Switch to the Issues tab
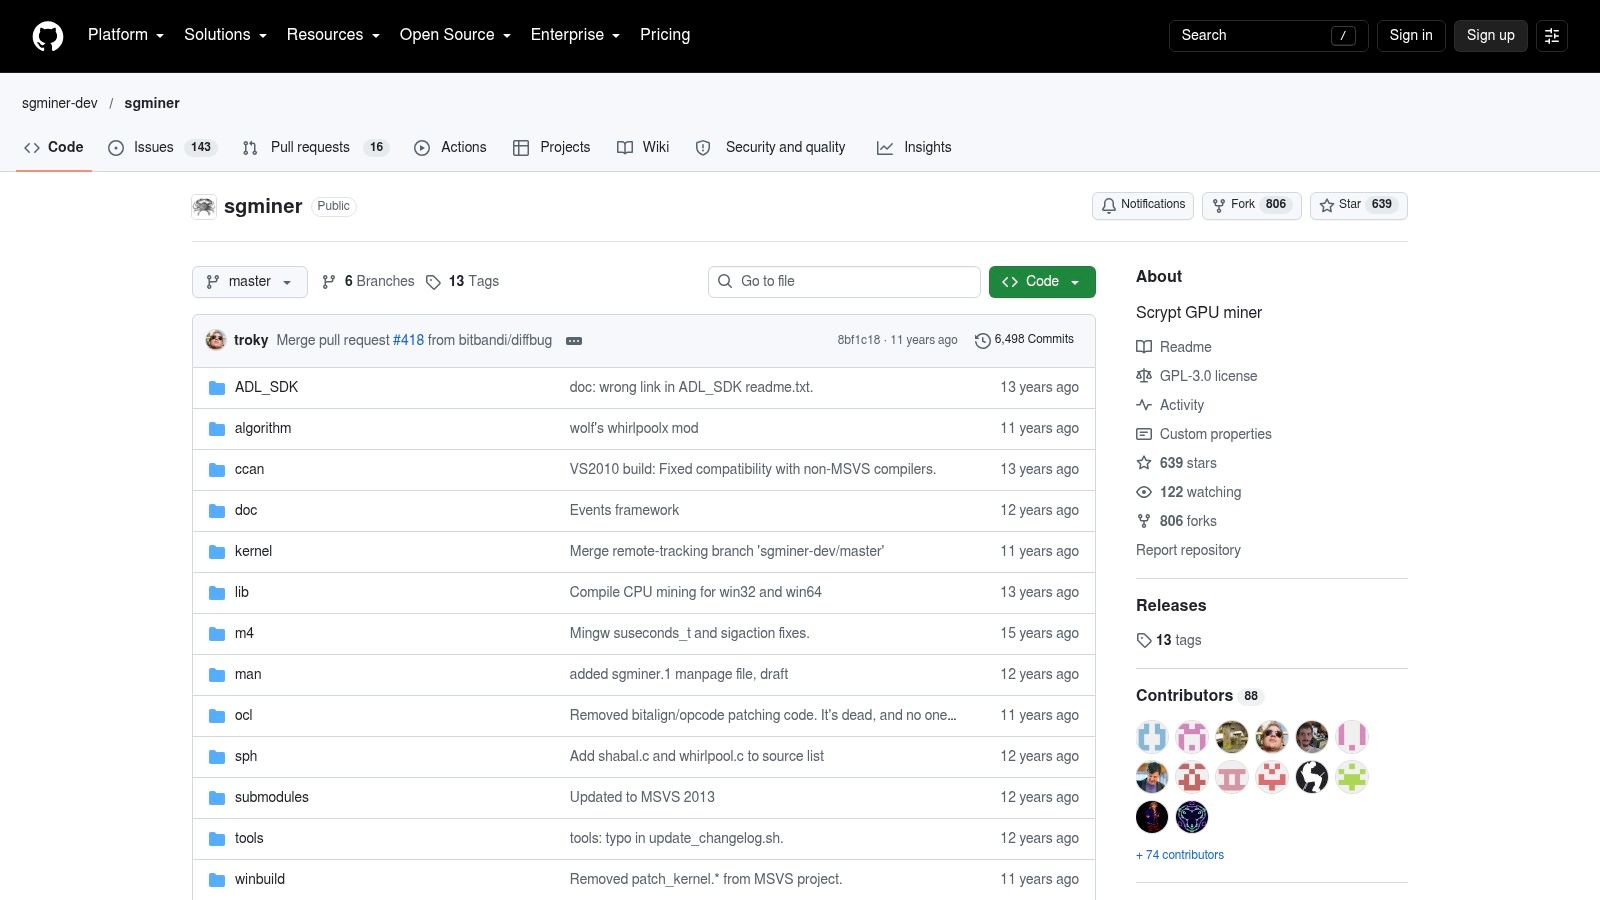The width and height of the screenshot is (1600, 900). click(162, 147)
